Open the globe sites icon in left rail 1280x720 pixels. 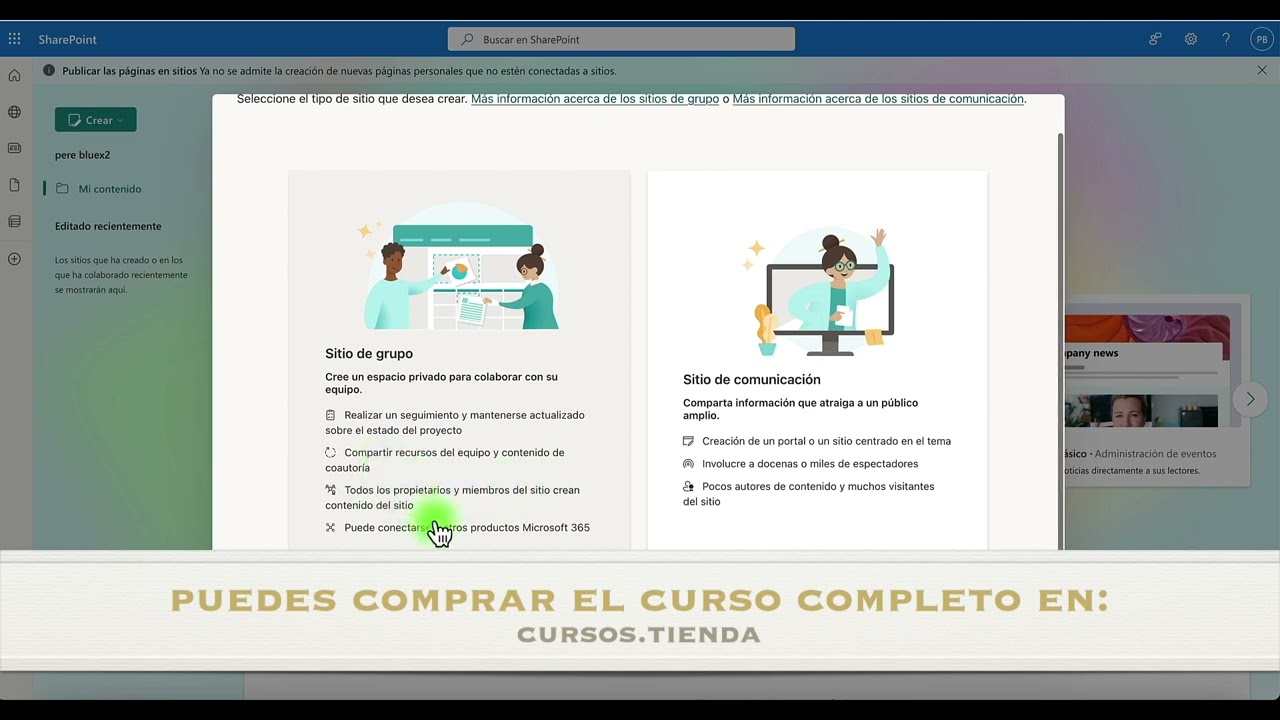pyautogui.click(x=14, y=112)
